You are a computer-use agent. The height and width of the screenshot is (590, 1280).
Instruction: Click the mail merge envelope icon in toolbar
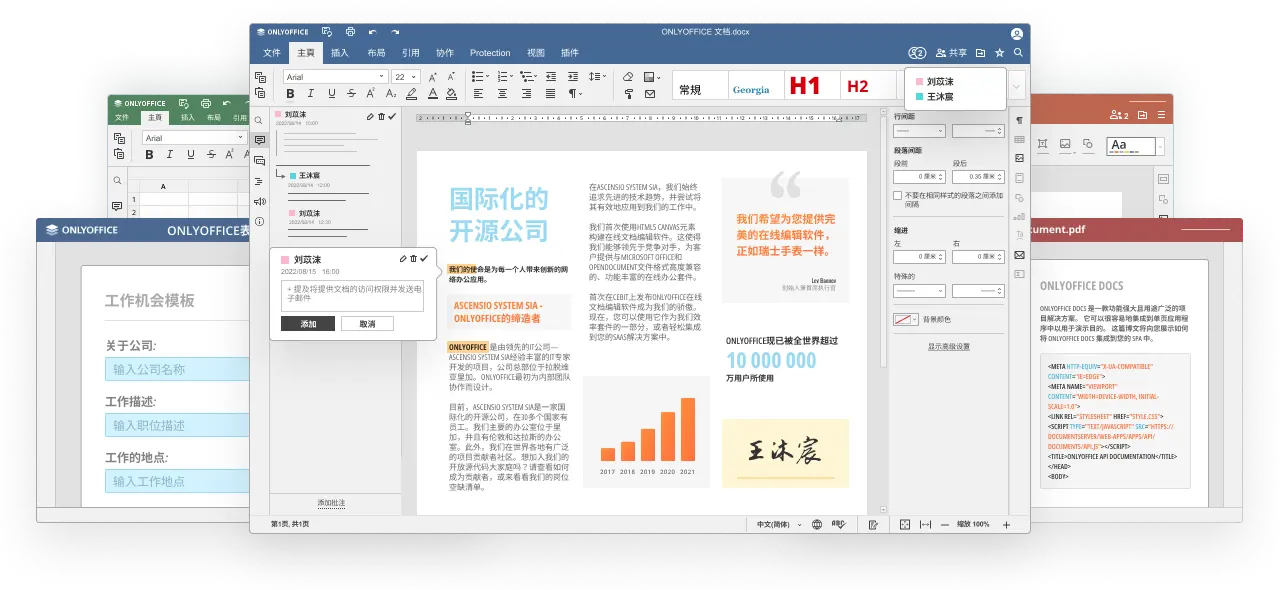650,94
